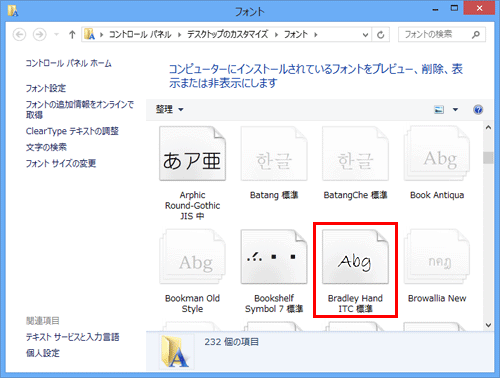Expand the view options dropdown arrow

tap(455, 109)
